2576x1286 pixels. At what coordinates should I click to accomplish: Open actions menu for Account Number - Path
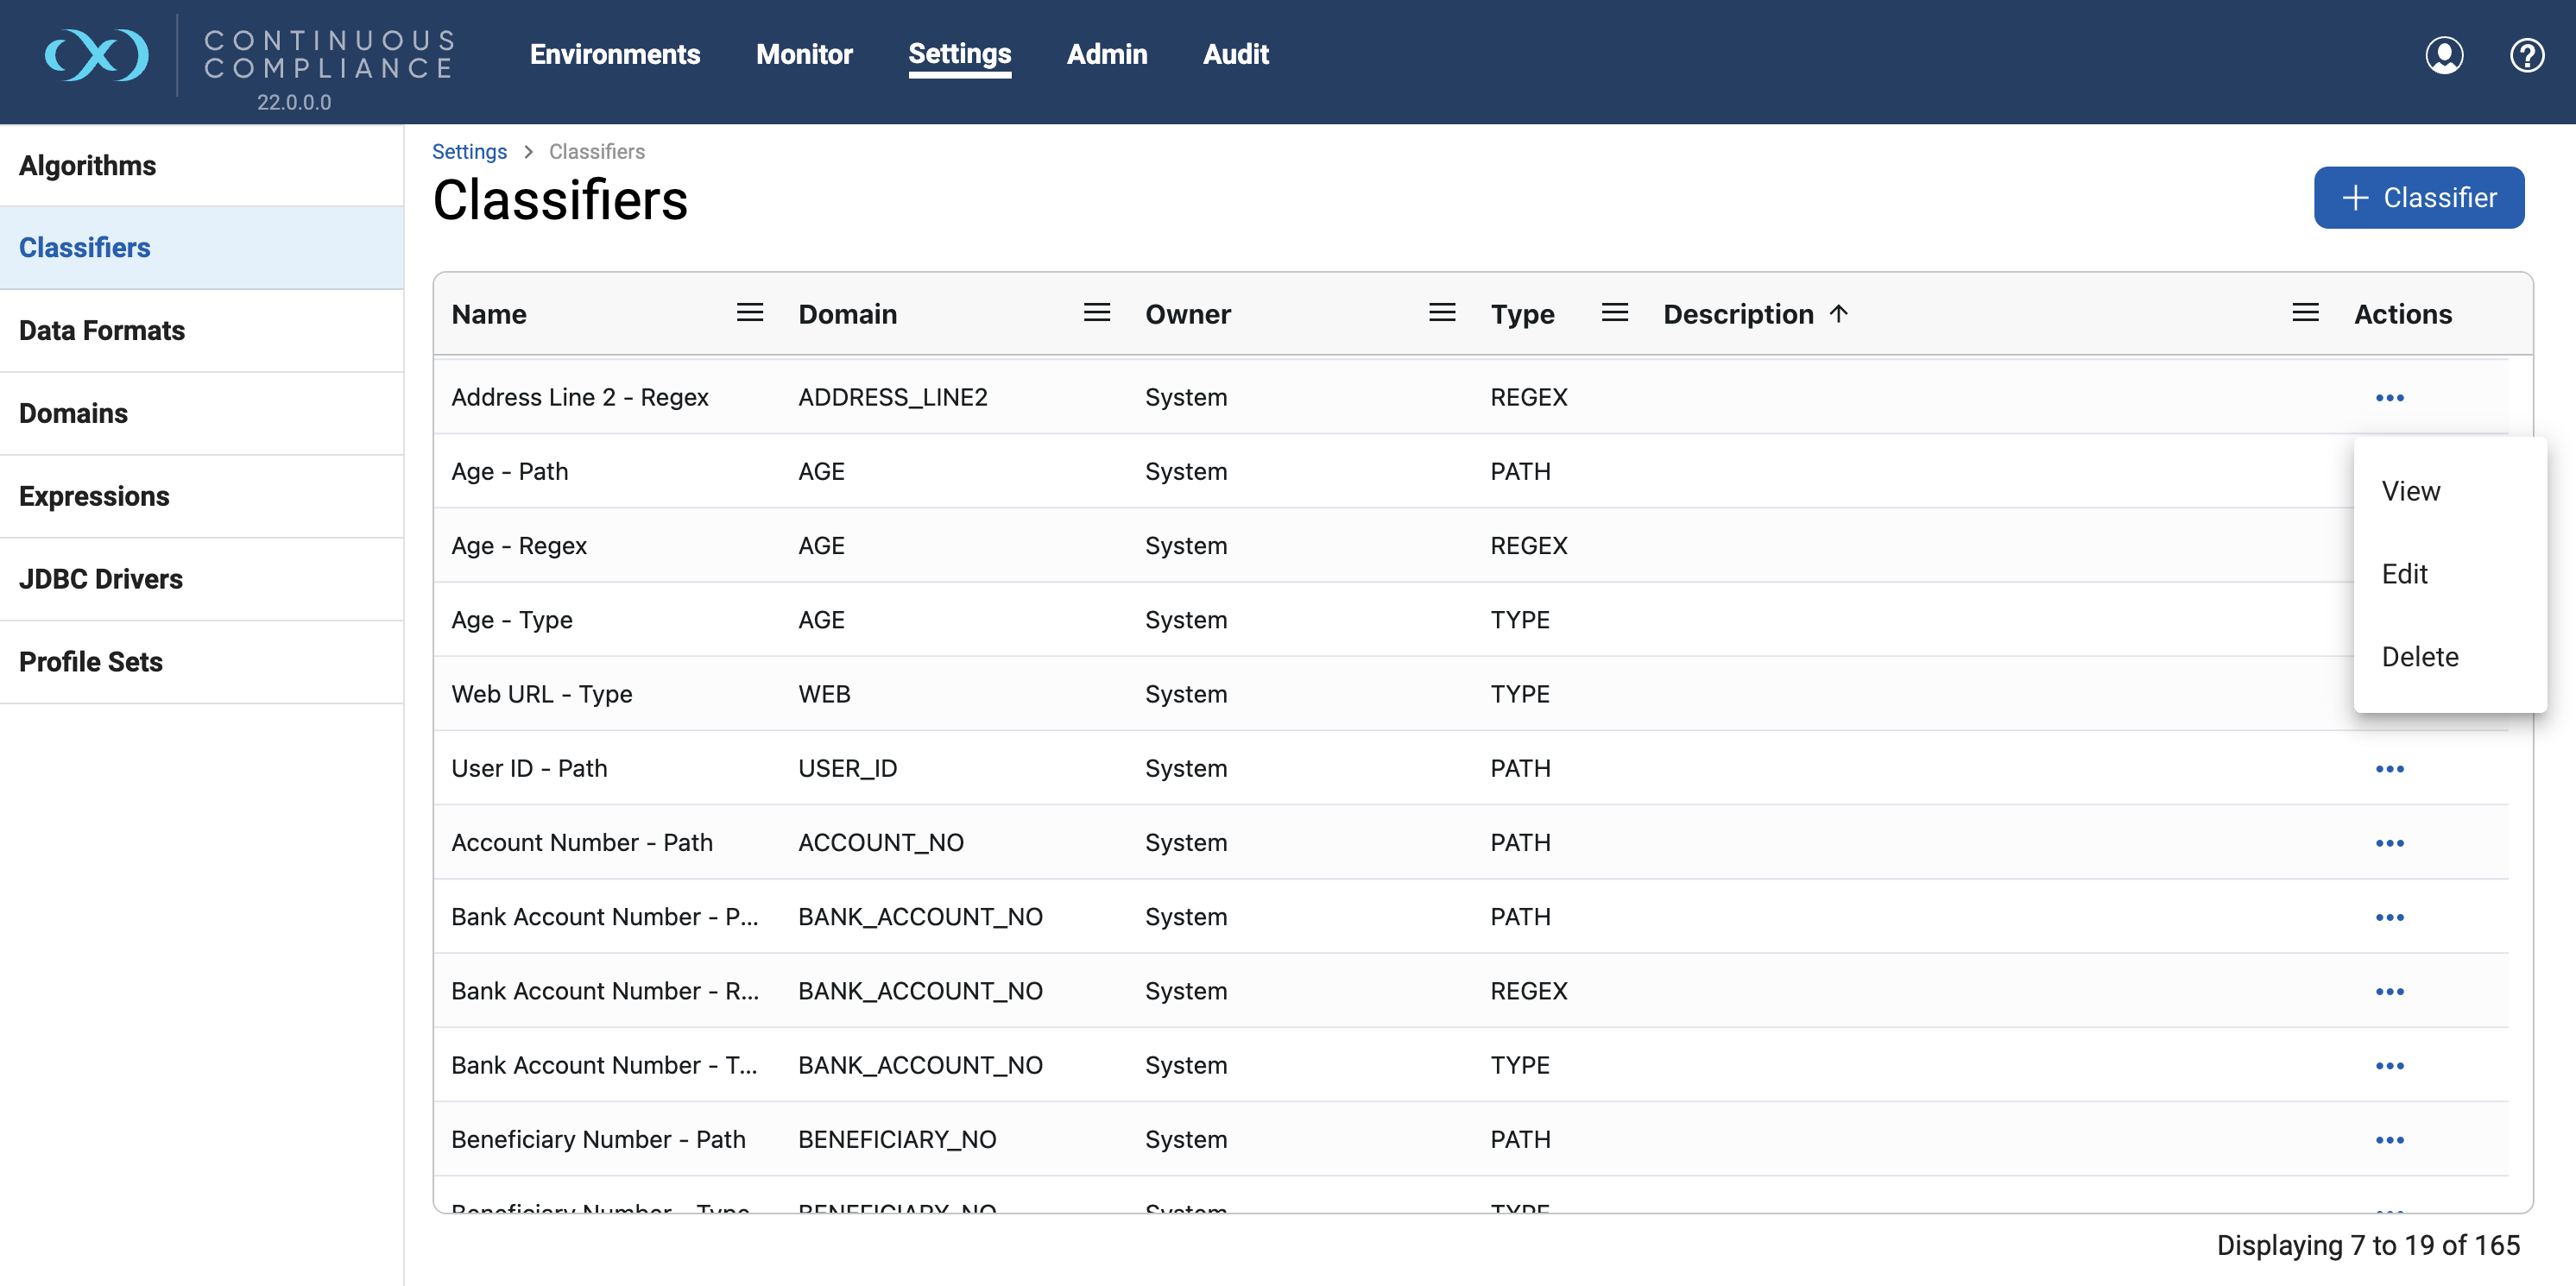pyautogui.click(x=2389, y=843)
